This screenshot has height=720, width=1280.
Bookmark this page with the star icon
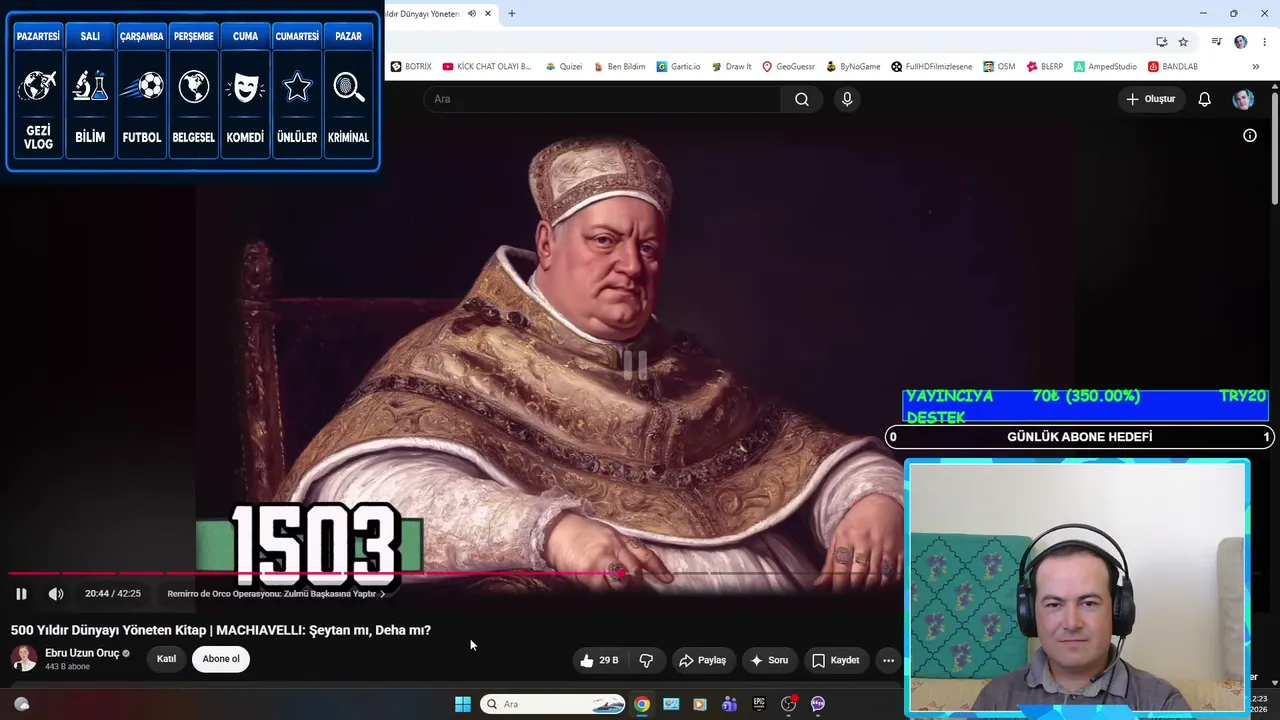tap(1183, 42)
